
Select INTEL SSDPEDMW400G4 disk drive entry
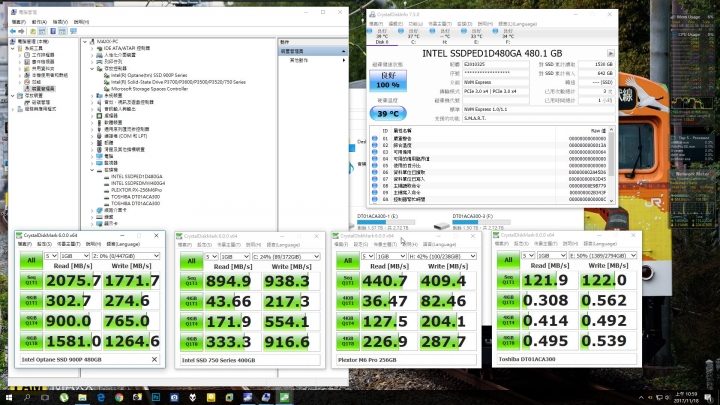(137, 183)
